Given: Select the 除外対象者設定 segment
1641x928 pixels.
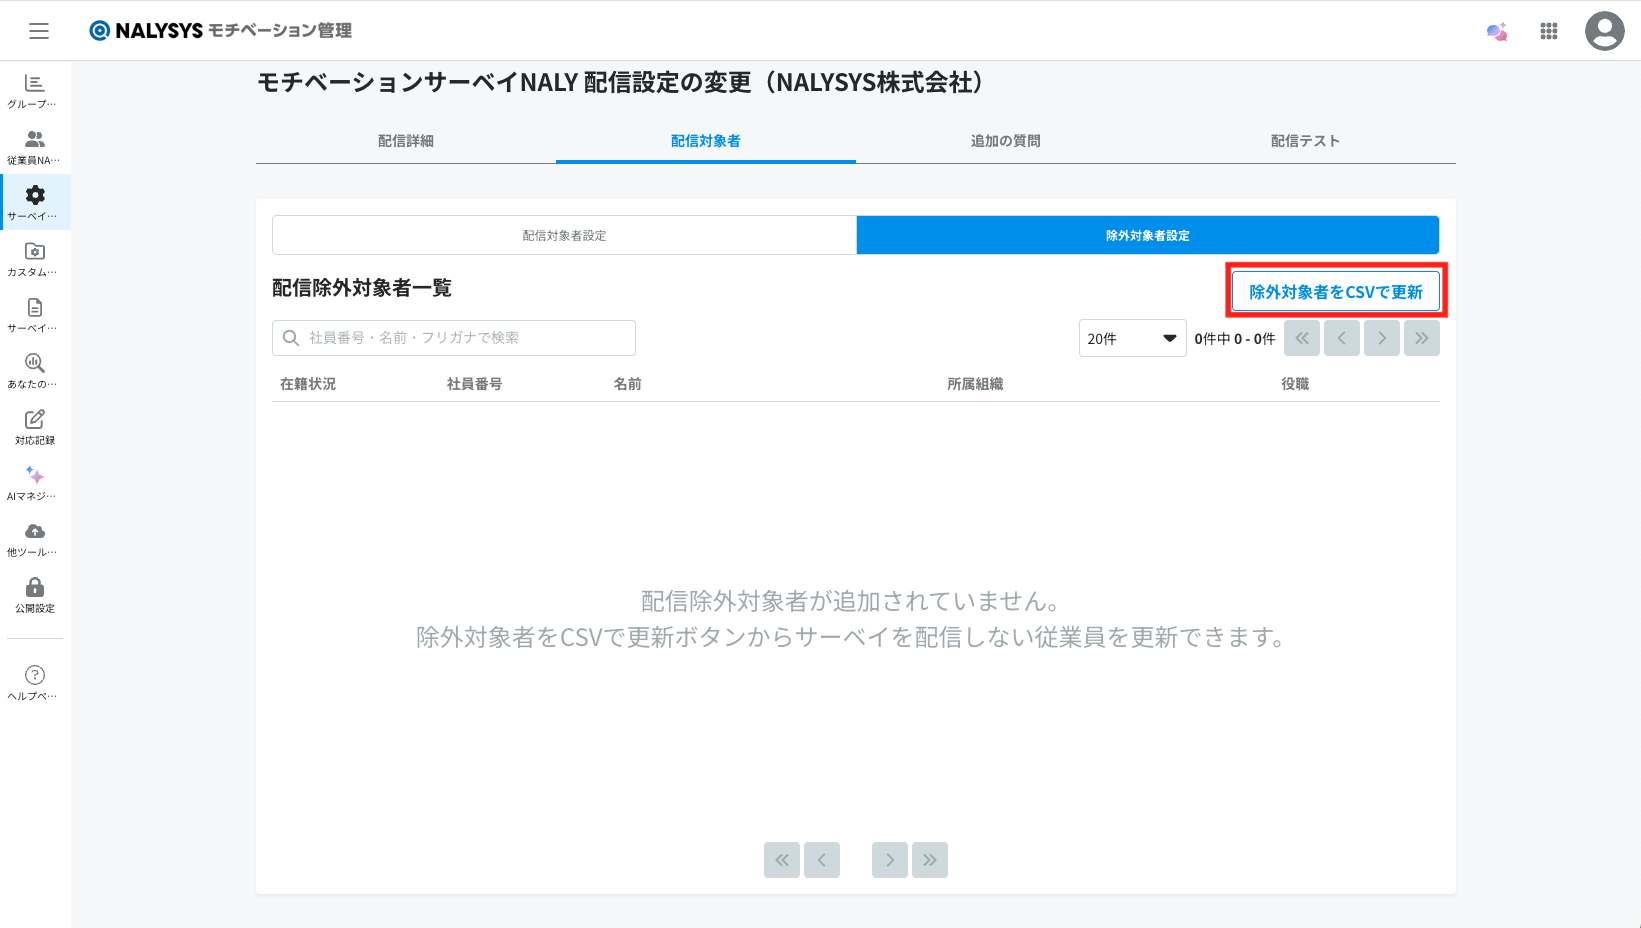Looking at the screenshot, I should (x=1148, y=235).
